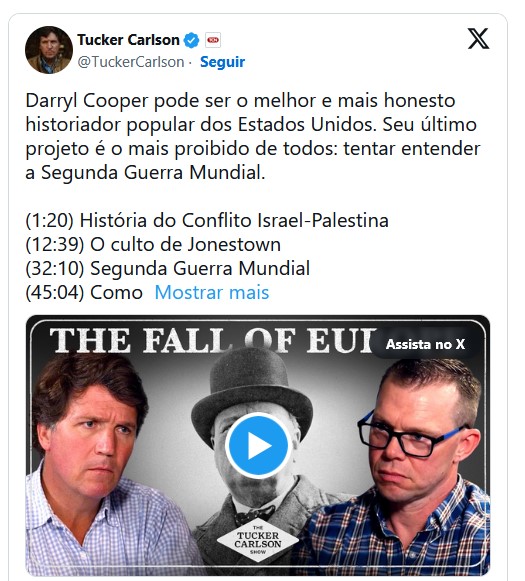This screenshot has width=525, height=581.
Task: Jump to the (45:04) timestamp
Action: coord(55,292)
